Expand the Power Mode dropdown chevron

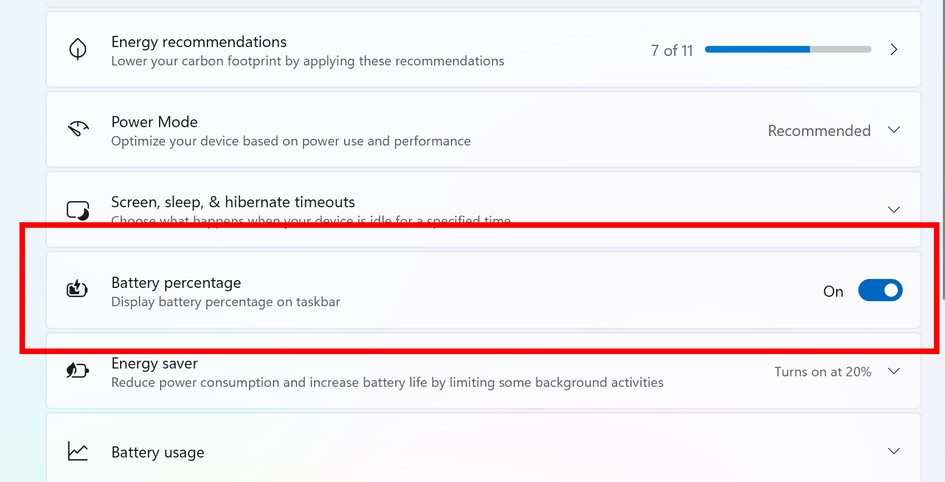point(894,130)
